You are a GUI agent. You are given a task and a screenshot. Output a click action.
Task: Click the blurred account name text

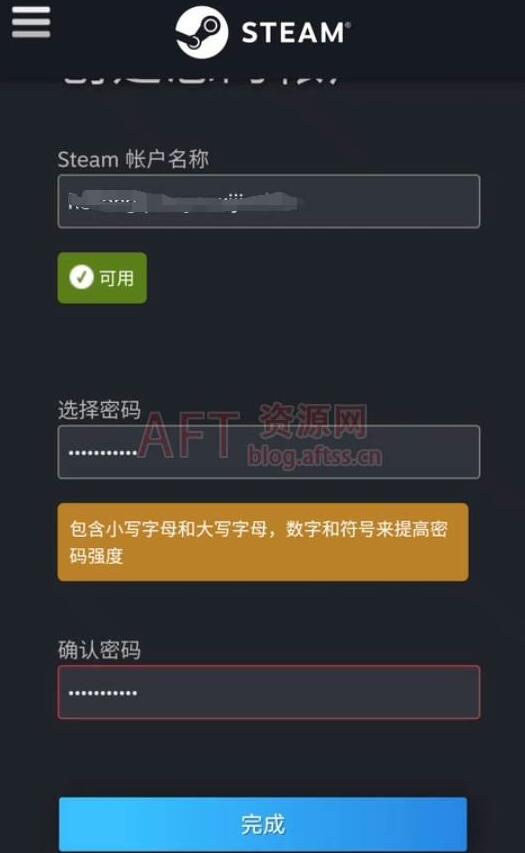(183, 201)
